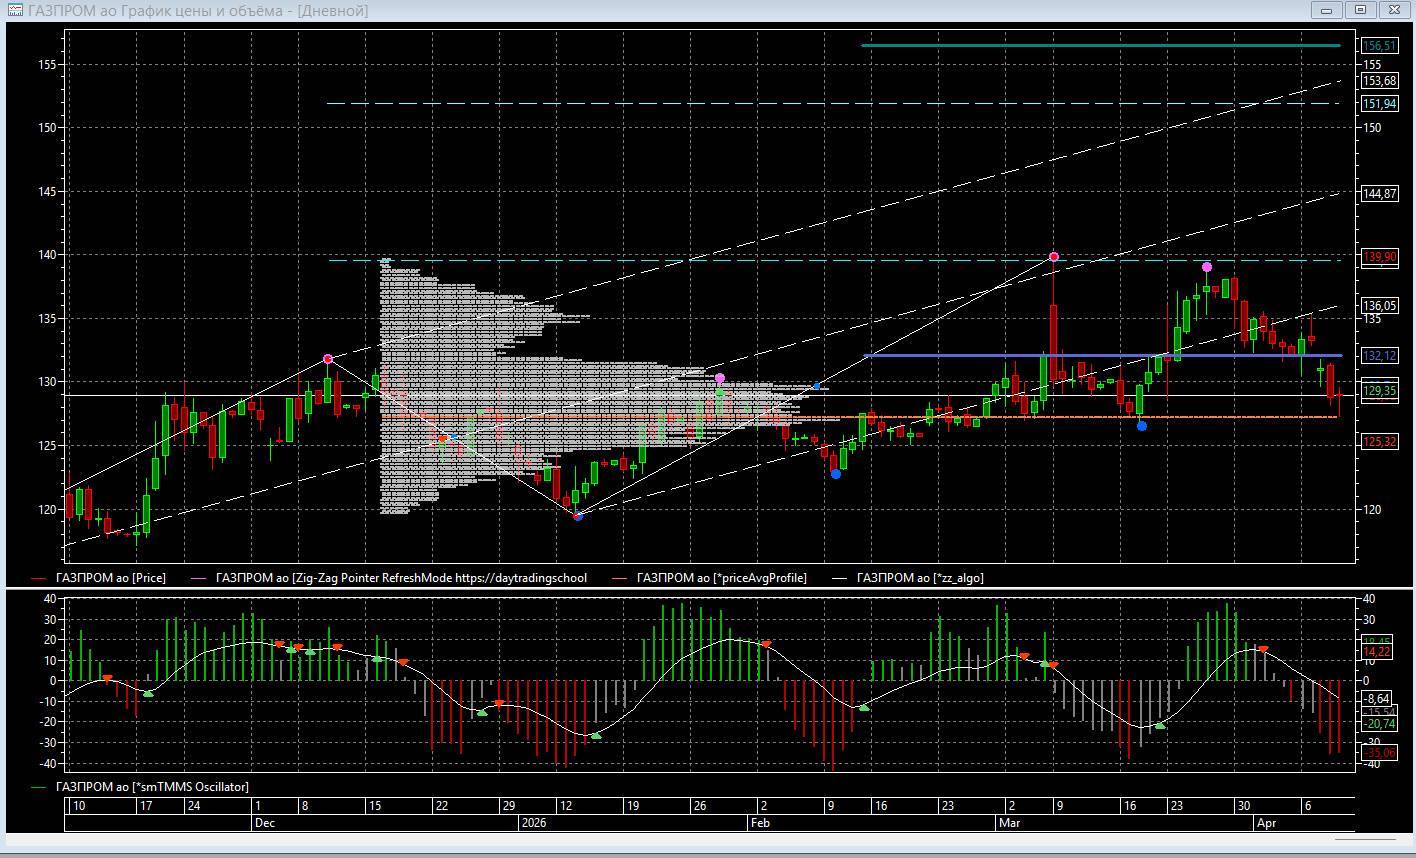Select the Zig-Zag Pointer RefreshMode legend entry

pos(401,578)
